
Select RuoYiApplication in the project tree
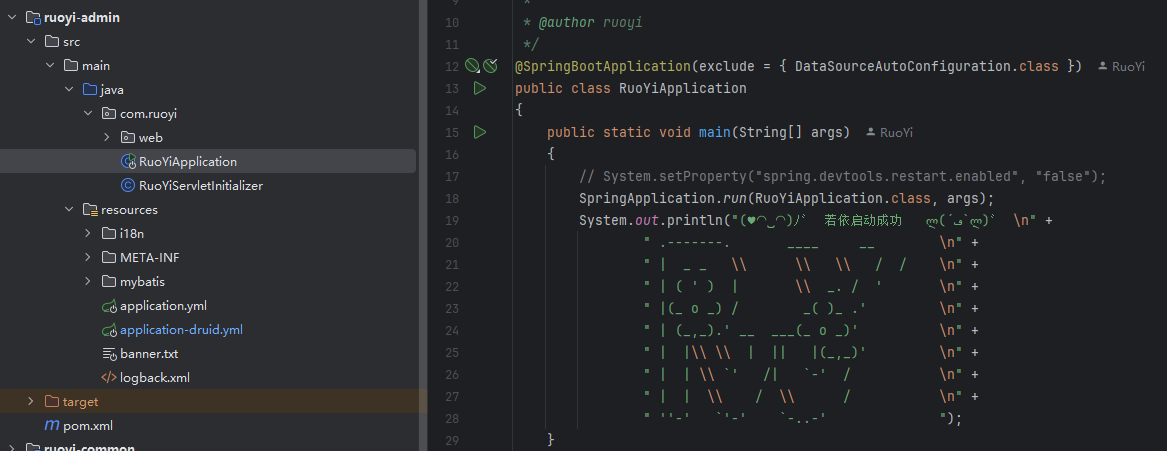(188, 161)
